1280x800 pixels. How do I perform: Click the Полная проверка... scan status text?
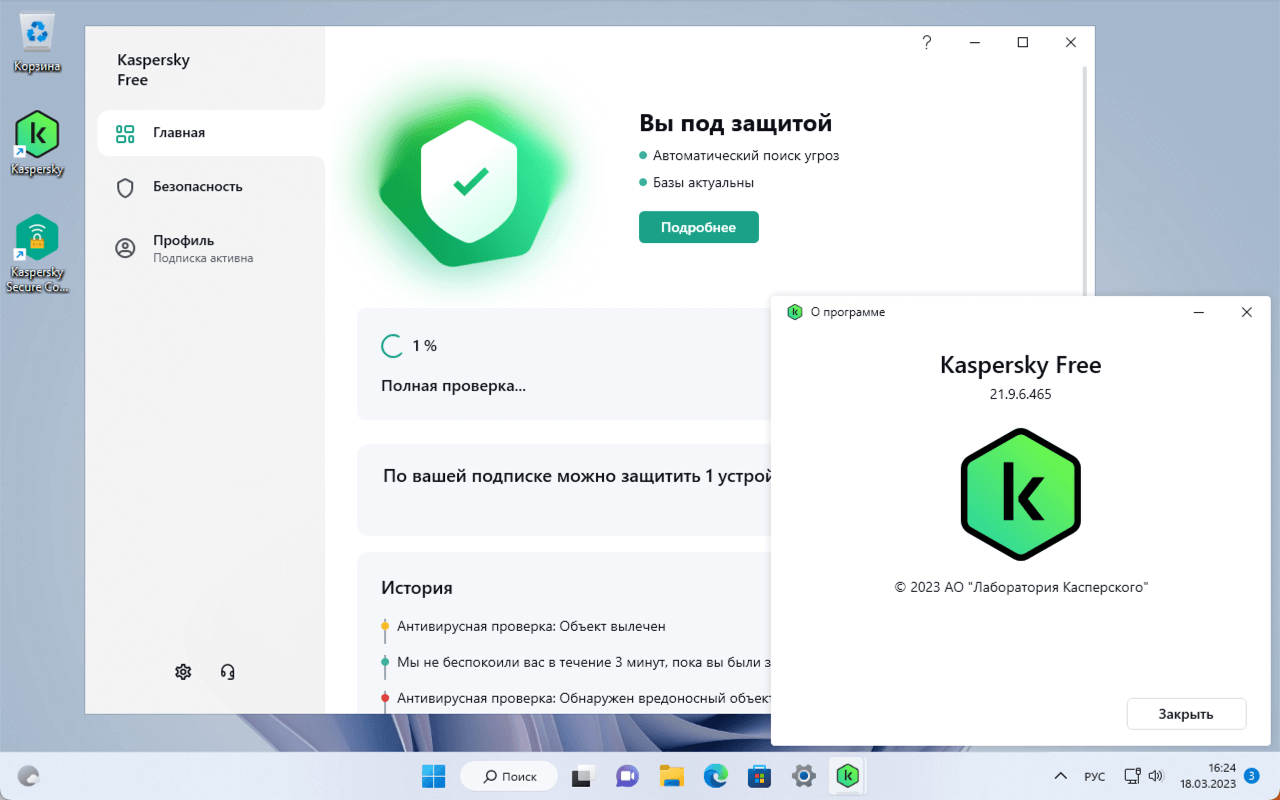tap(453, 386)
